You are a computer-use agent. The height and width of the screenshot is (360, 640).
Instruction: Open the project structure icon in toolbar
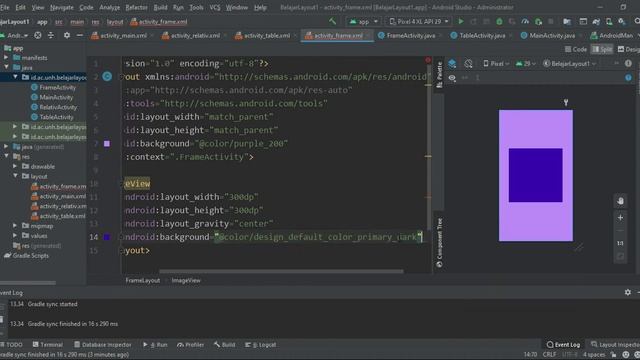point(567,21)
